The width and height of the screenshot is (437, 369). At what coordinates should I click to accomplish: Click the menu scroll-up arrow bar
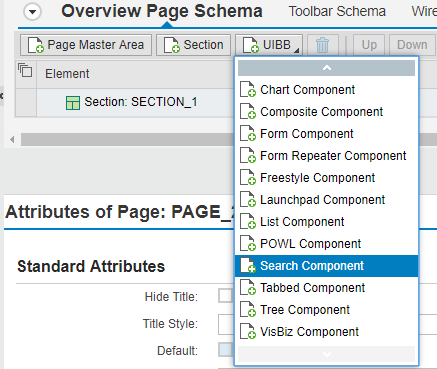click(x=326, y=68)
